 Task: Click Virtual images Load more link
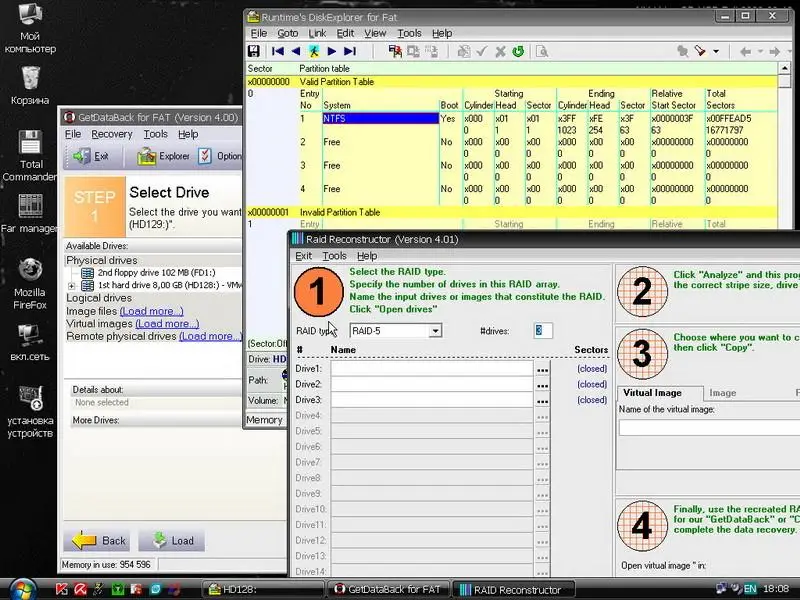tap(167, 324)
